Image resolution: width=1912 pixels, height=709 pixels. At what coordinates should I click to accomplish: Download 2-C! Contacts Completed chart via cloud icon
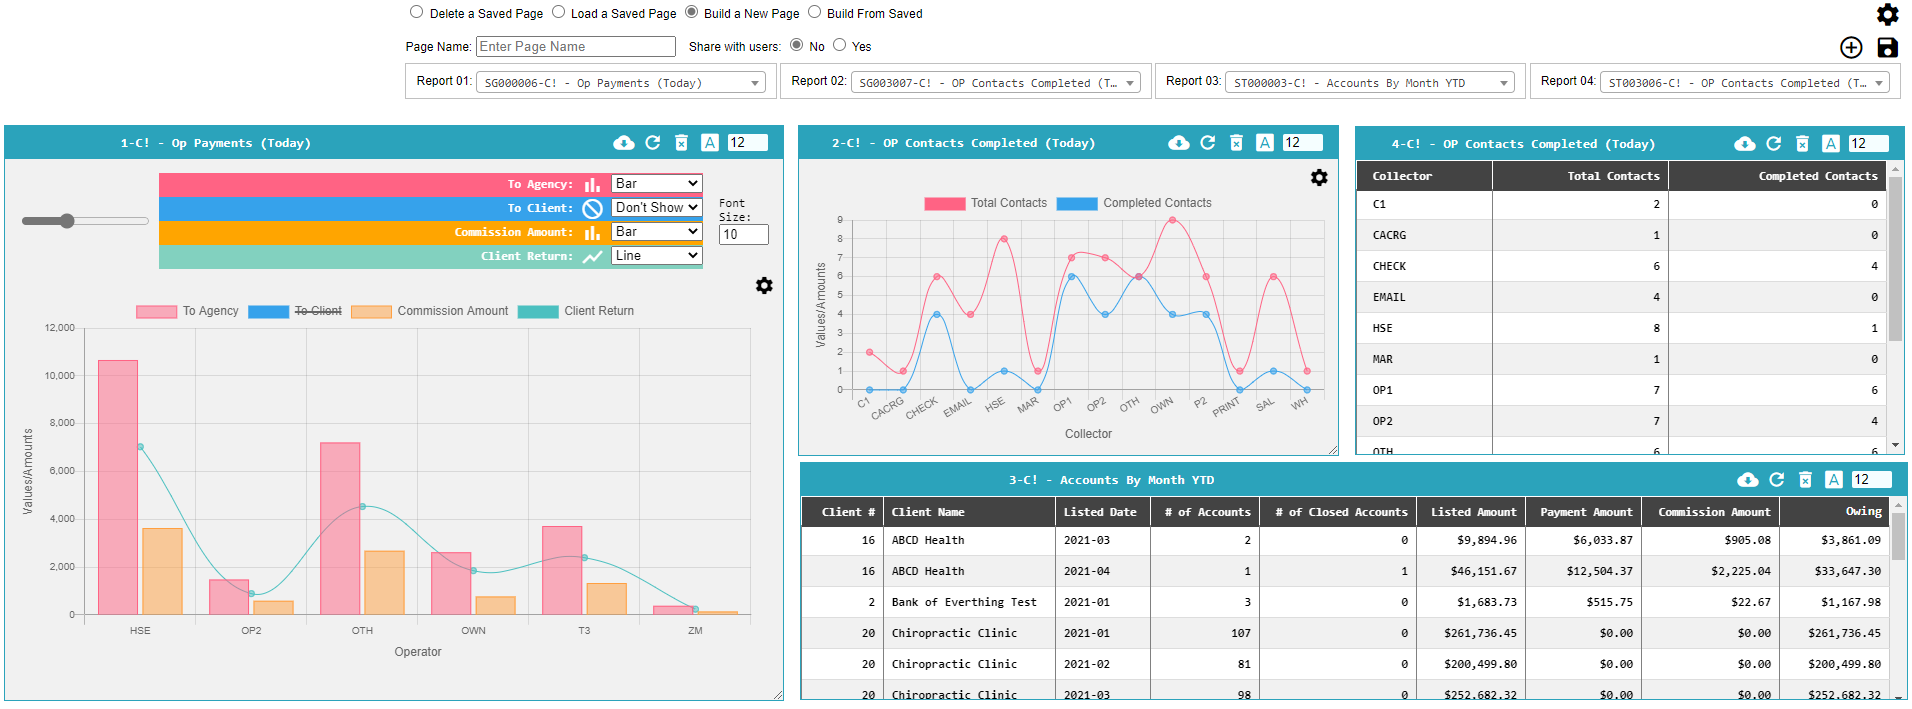point(1179,143)
